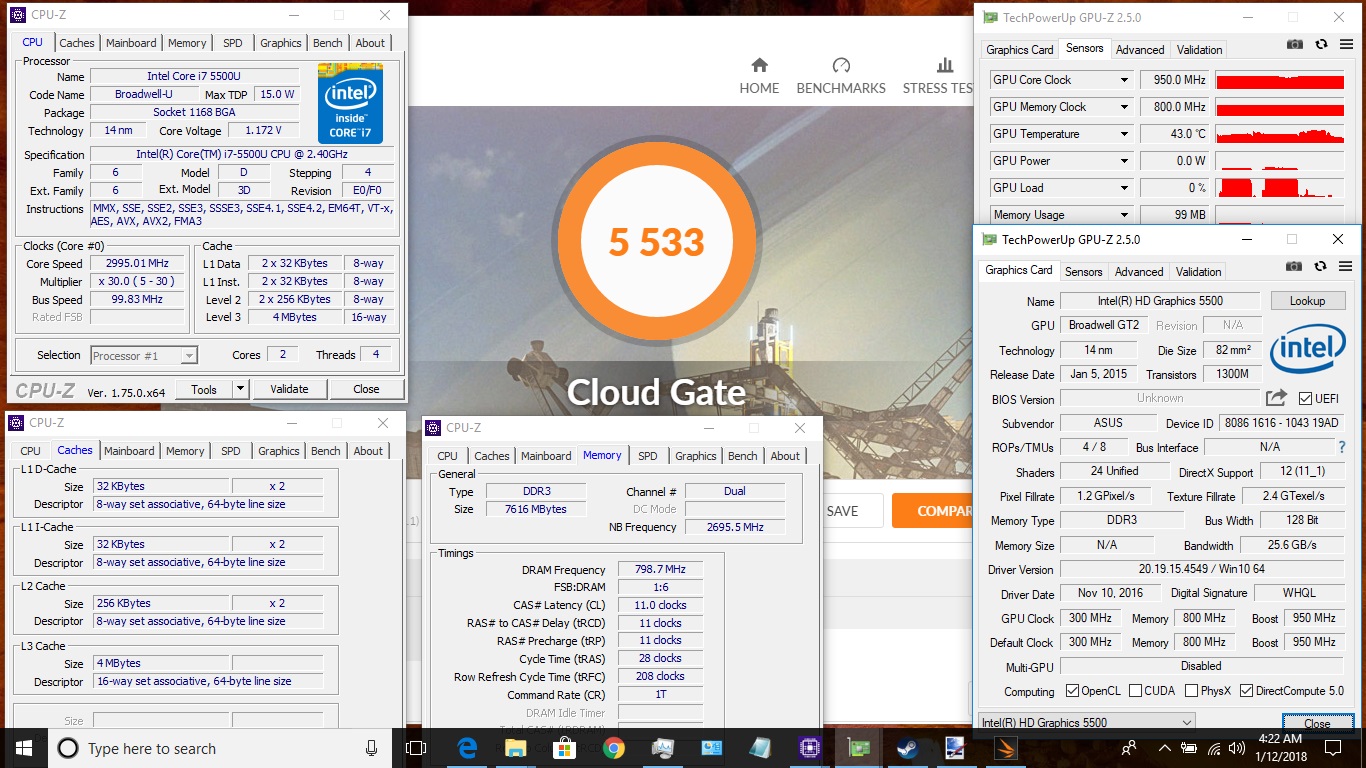Open Intel(R) HD Graphics 5500 GPU selector
The height and width of the screenshot is (768, 1366).
pos(1086,722)
